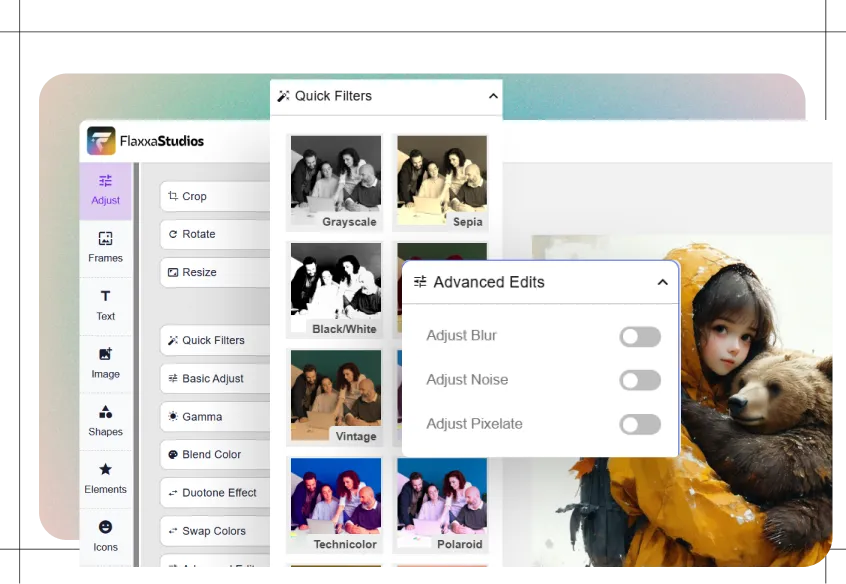This screenshot has width=846, height=584.
Task: Open the Gamma adjustment option
Action: 214,417
